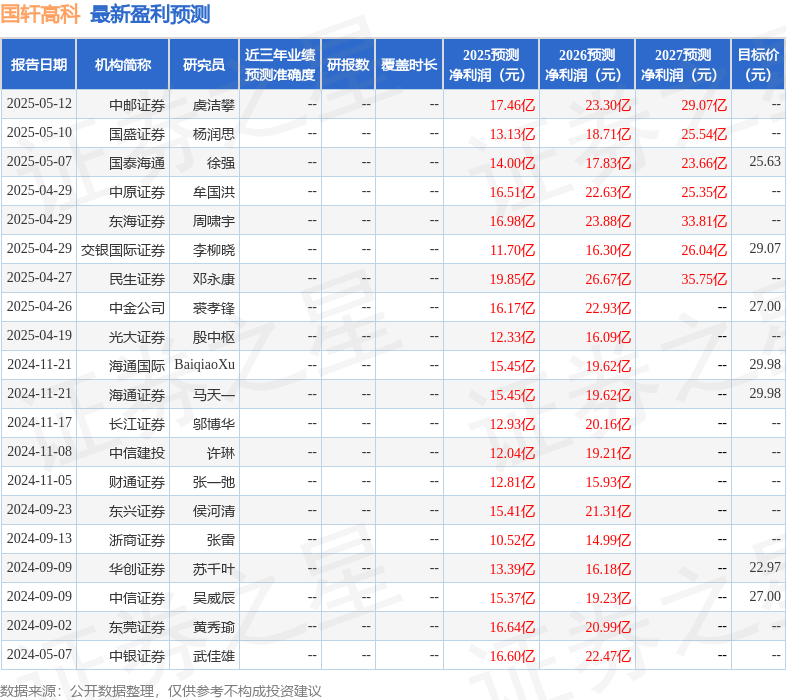The height and width of the screenshot is (700, 786).
Task: Click the 最新盈利预测 heading text
Action: pyautogui.click(x=150, y=14)
